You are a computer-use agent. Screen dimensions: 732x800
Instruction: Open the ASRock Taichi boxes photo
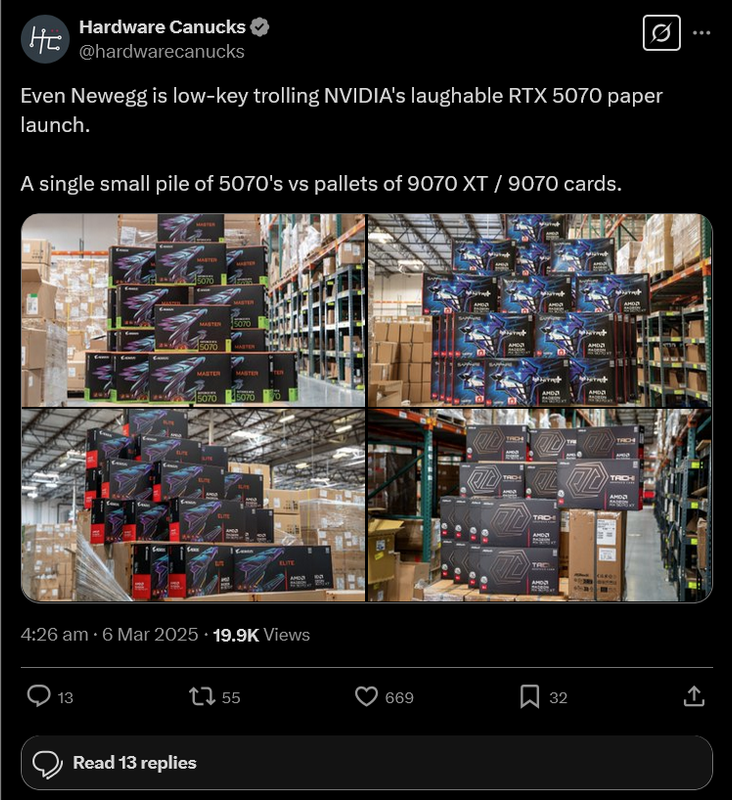[x=540, y=505]
